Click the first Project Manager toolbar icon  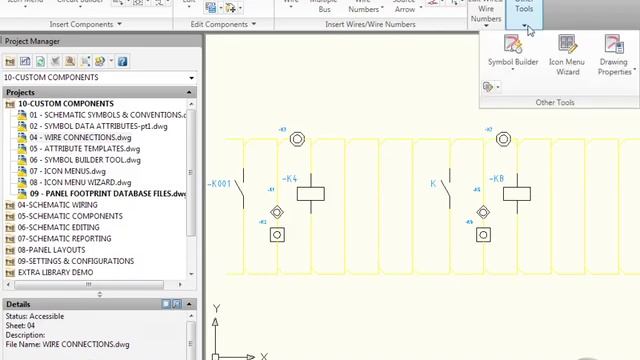[x=10, y=62]
